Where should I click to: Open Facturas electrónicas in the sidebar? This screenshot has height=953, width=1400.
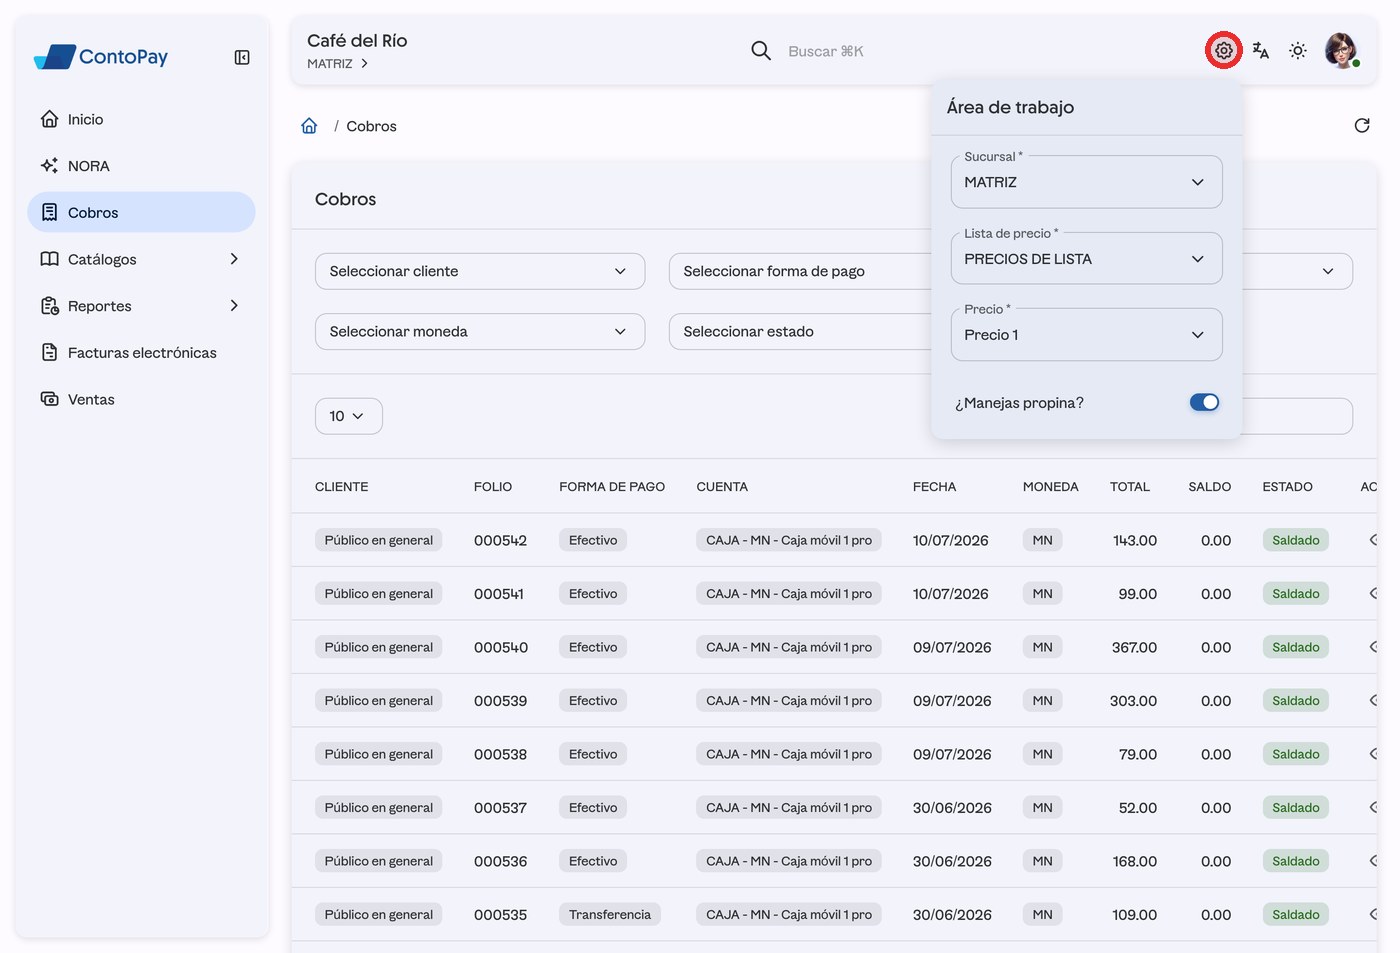click(142, 352)
